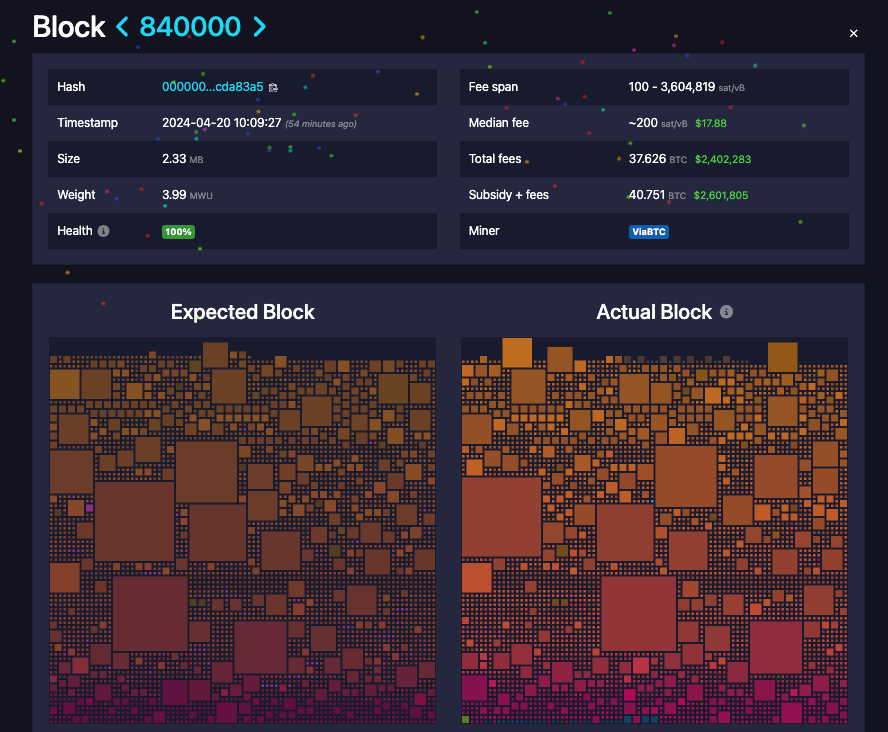Image resolution: width=888 pixels, height=732 pixels.
Task: Click the info icon next to Health
Action: coord(103,231)
